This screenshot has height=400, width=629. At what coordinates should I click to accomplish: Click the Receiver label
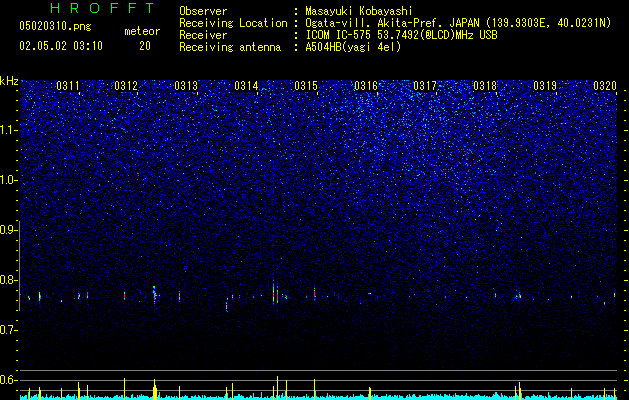coord(203,35)
